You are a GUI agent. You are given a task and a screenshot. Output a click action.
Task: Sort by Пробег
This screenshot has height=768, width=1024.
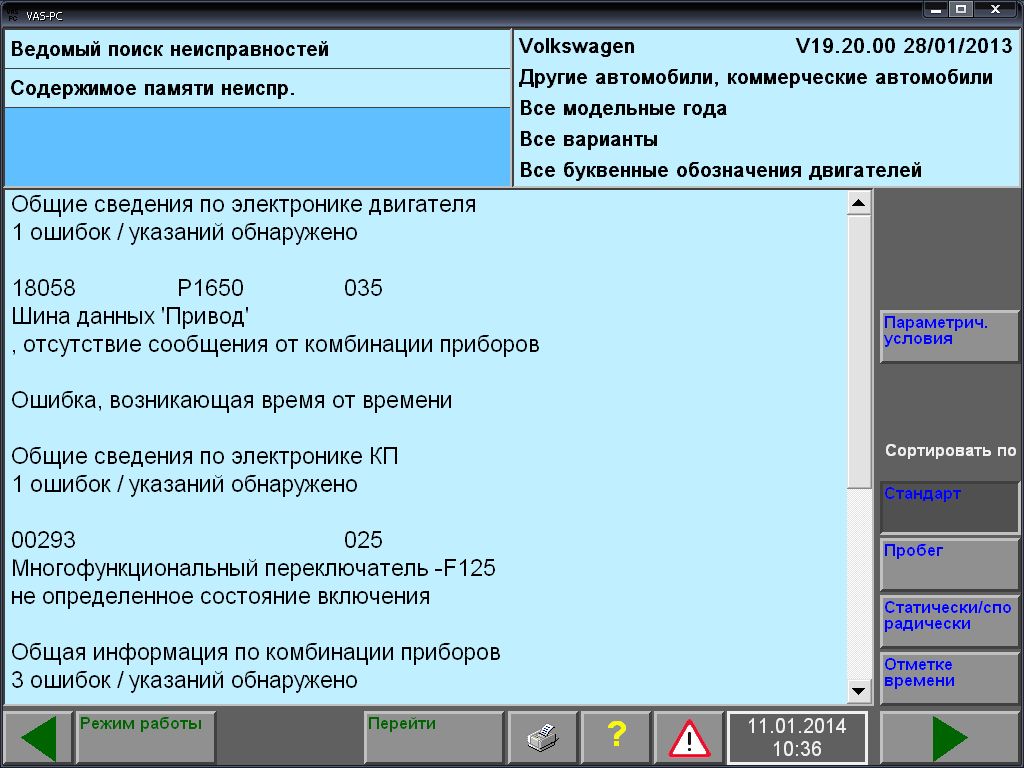click(950, 564)
